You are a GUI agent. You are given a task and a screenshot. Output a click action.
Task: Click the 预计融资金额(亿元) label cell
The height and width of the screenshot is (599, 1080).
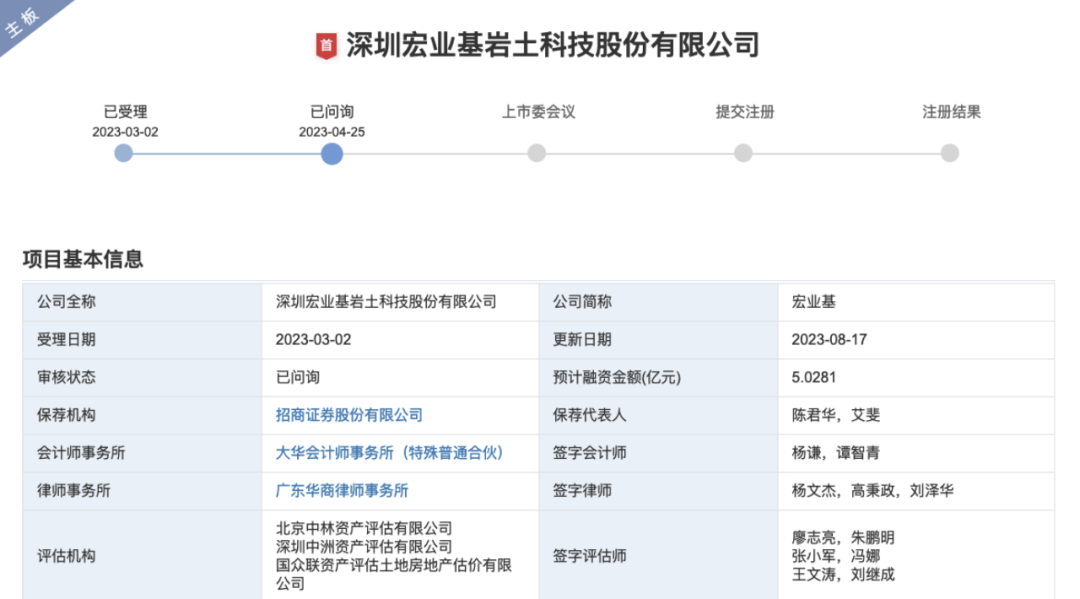(x=658, y=378)
